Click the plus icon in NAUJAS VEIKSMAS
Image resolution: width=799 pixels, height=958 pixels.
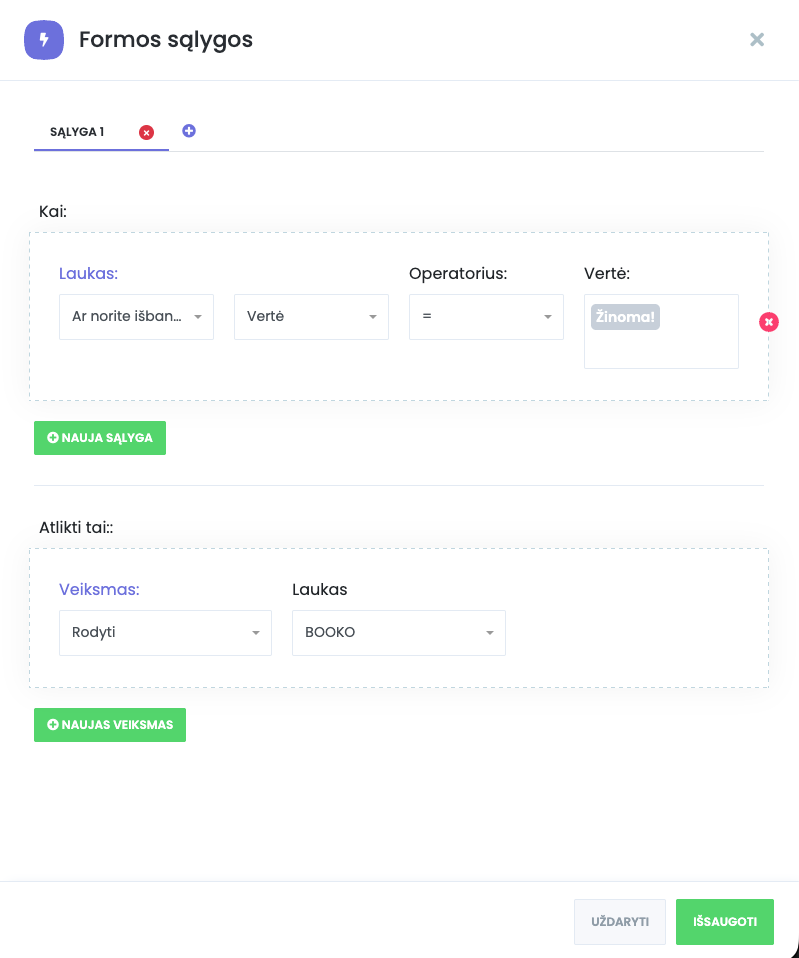pos(53,725)
